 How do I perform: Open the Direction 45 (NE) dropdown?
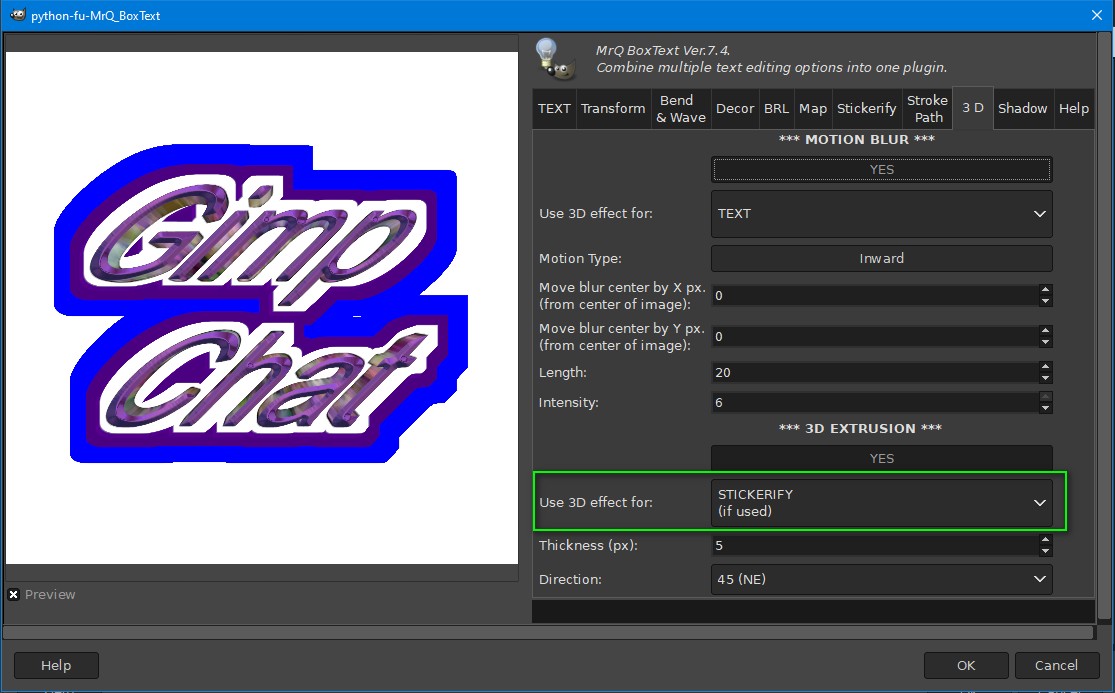(x=882, y=579)
